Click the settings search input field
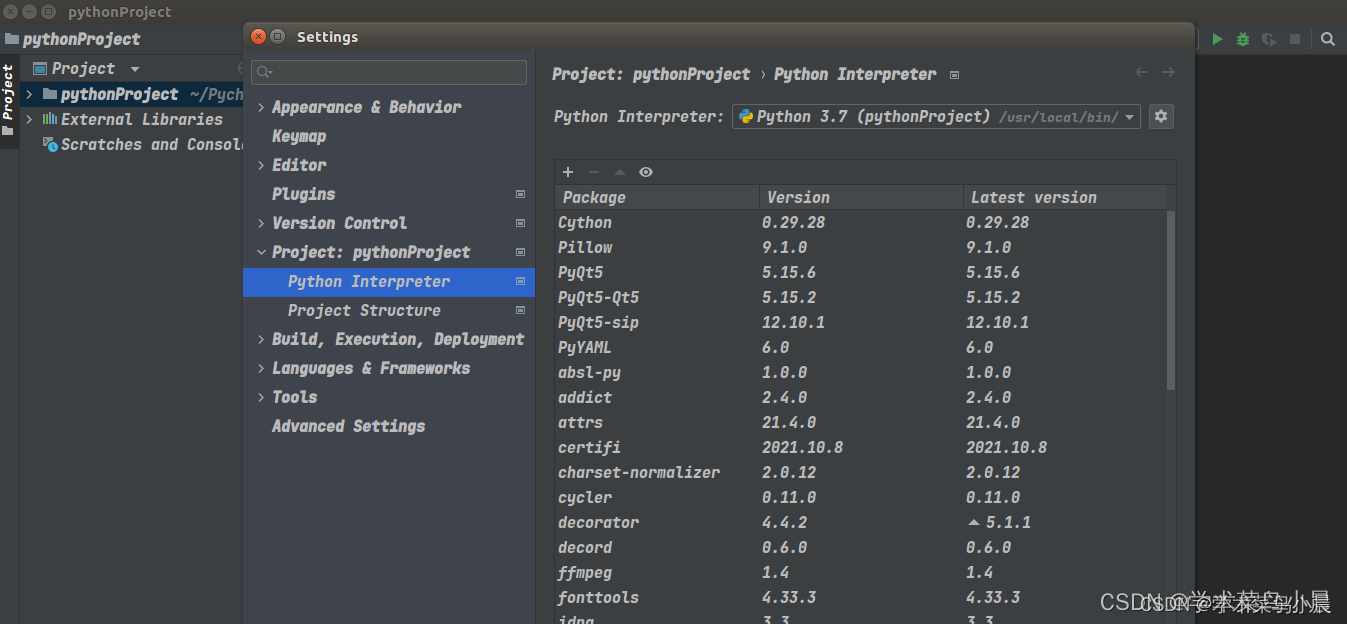Image resolution: width=1347 pixels, height=624 pixels. [x=390, y=72]
